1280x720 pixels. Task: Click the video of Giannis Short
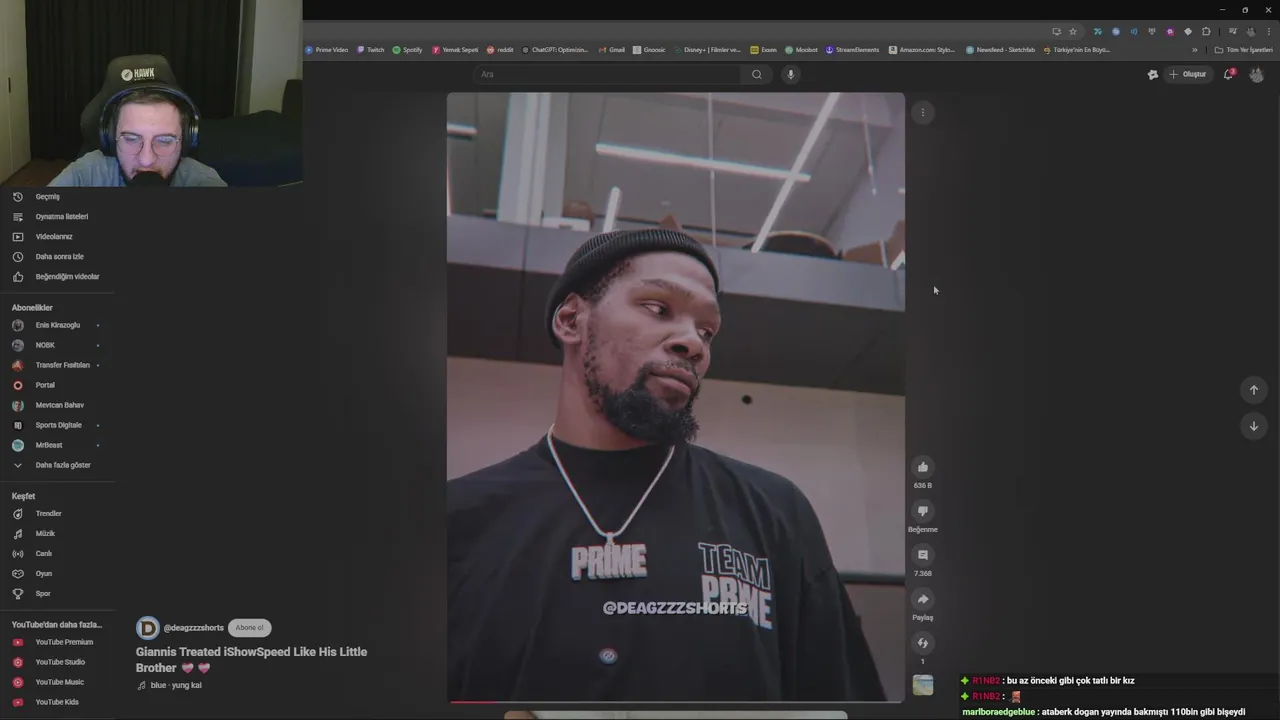(676, 396)
